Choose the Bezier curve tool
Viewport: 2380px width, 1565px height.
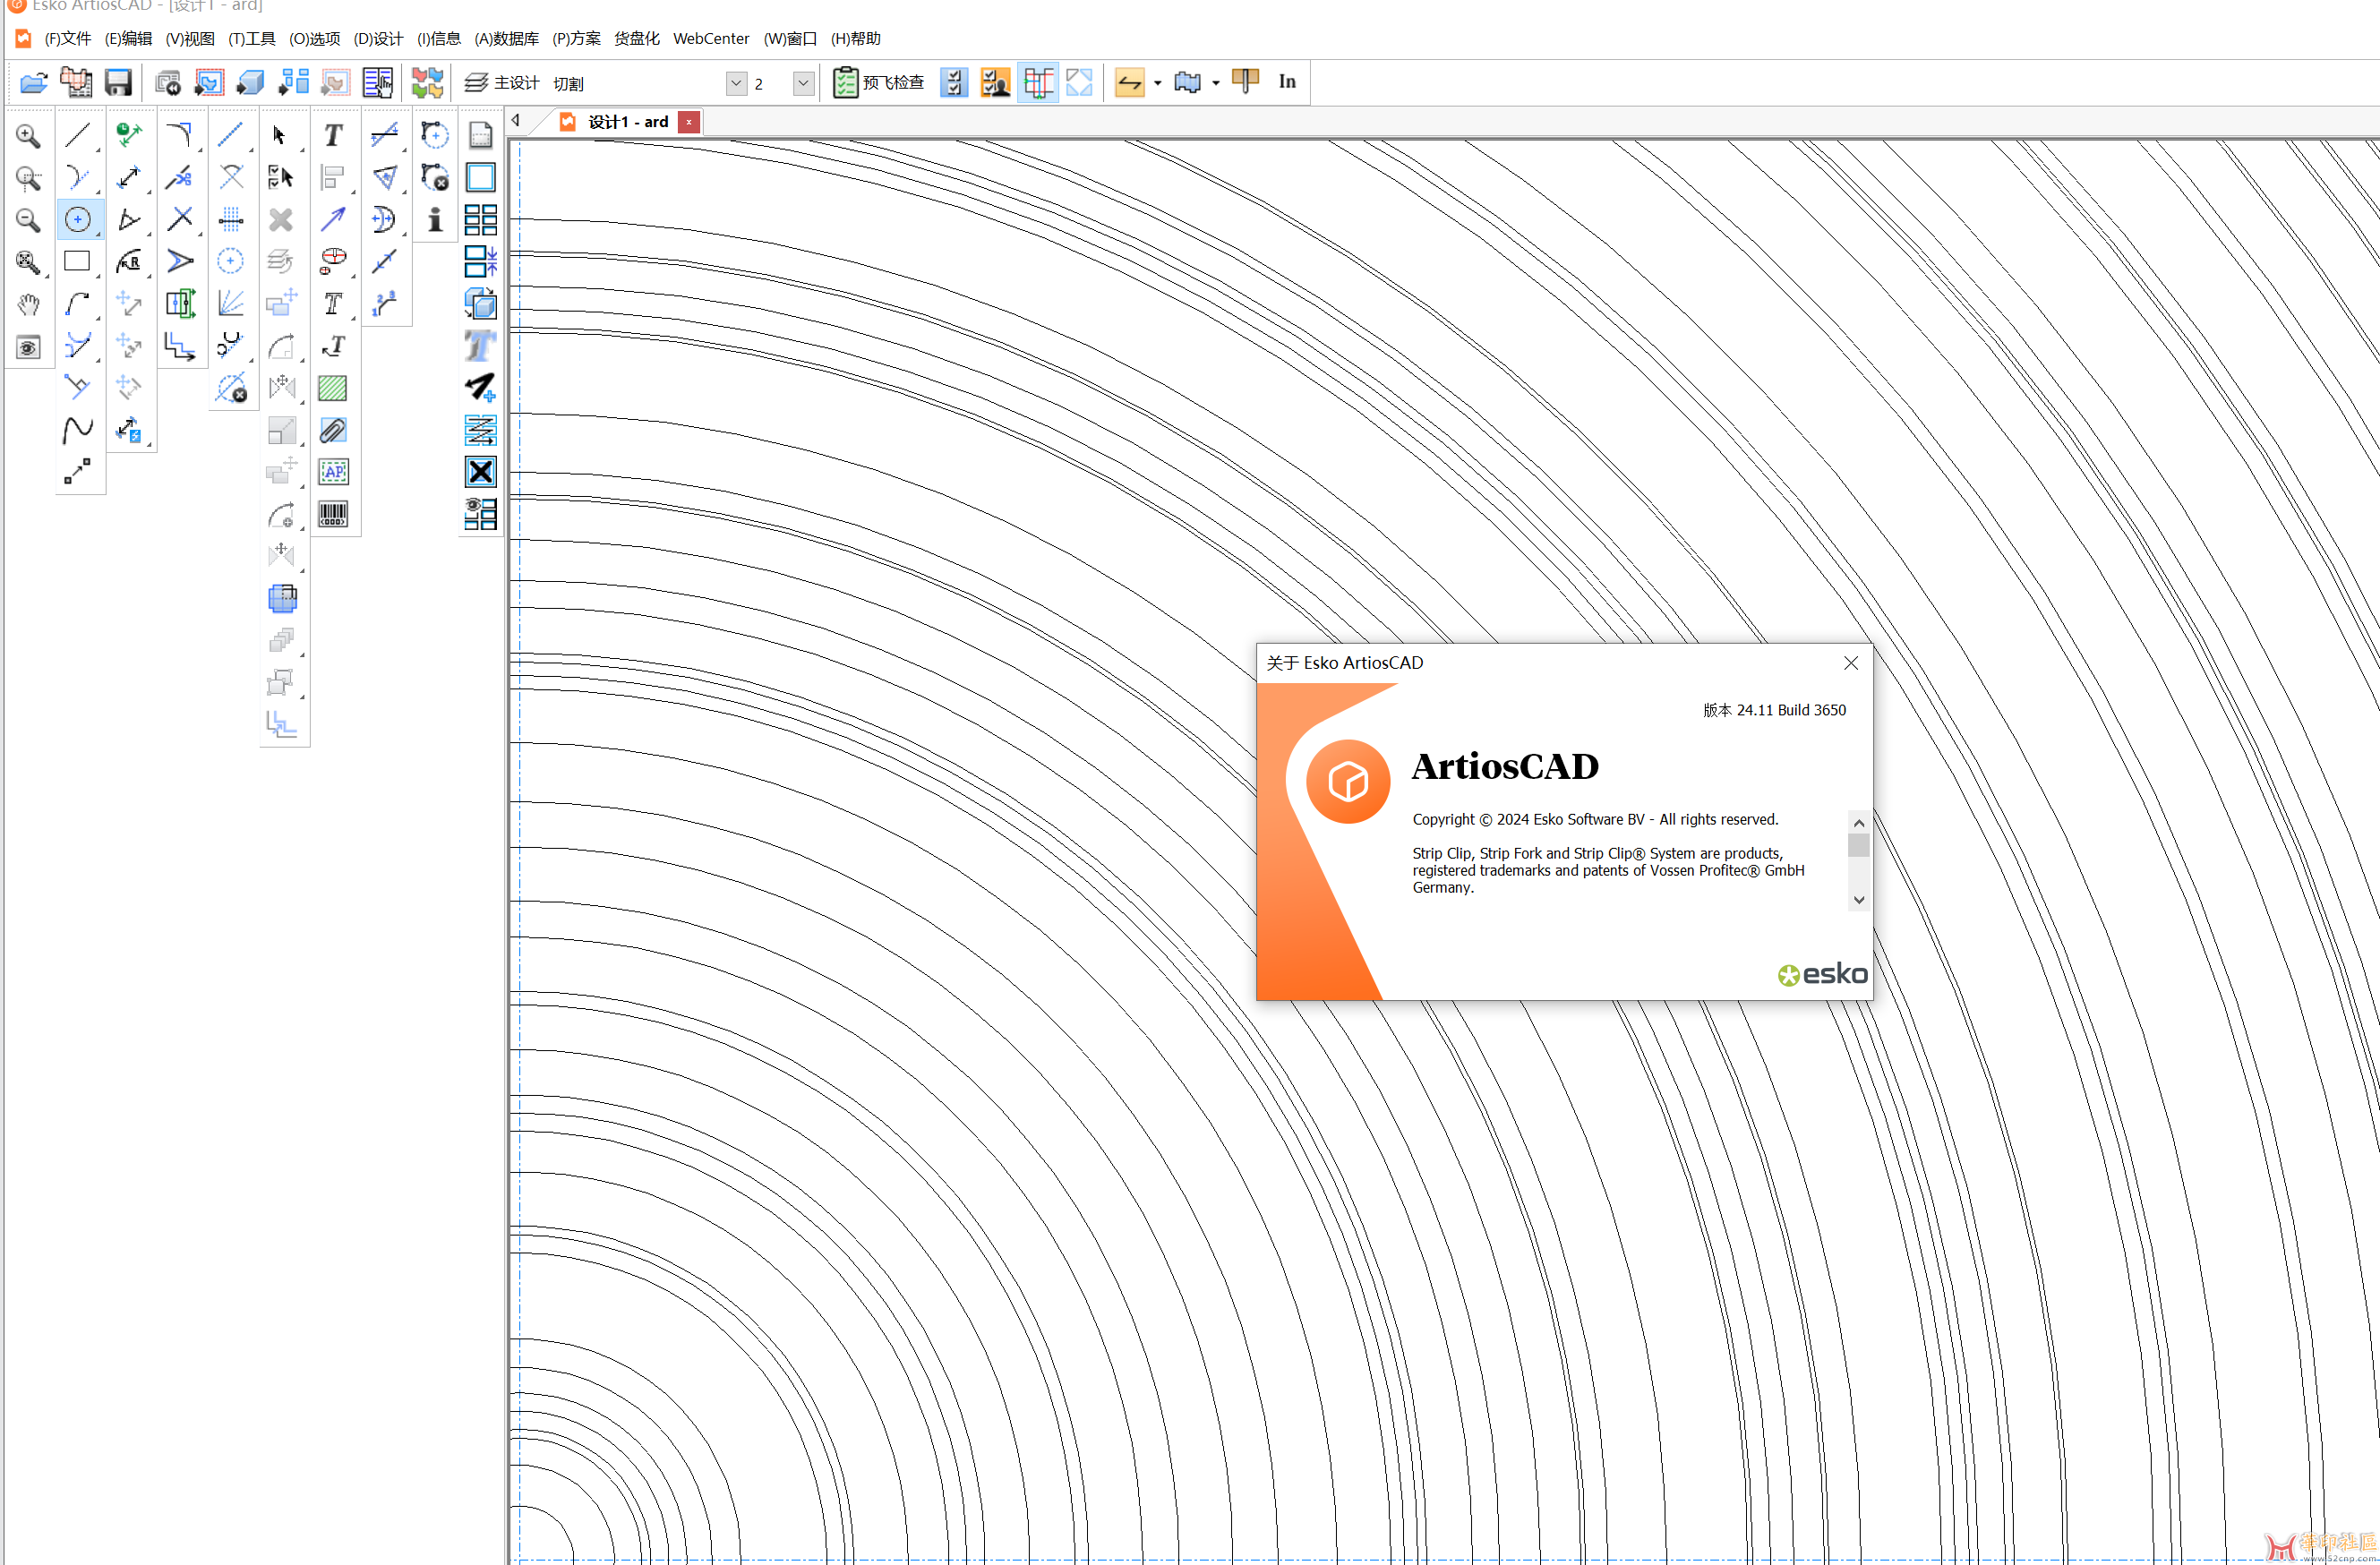coord(78,429)
